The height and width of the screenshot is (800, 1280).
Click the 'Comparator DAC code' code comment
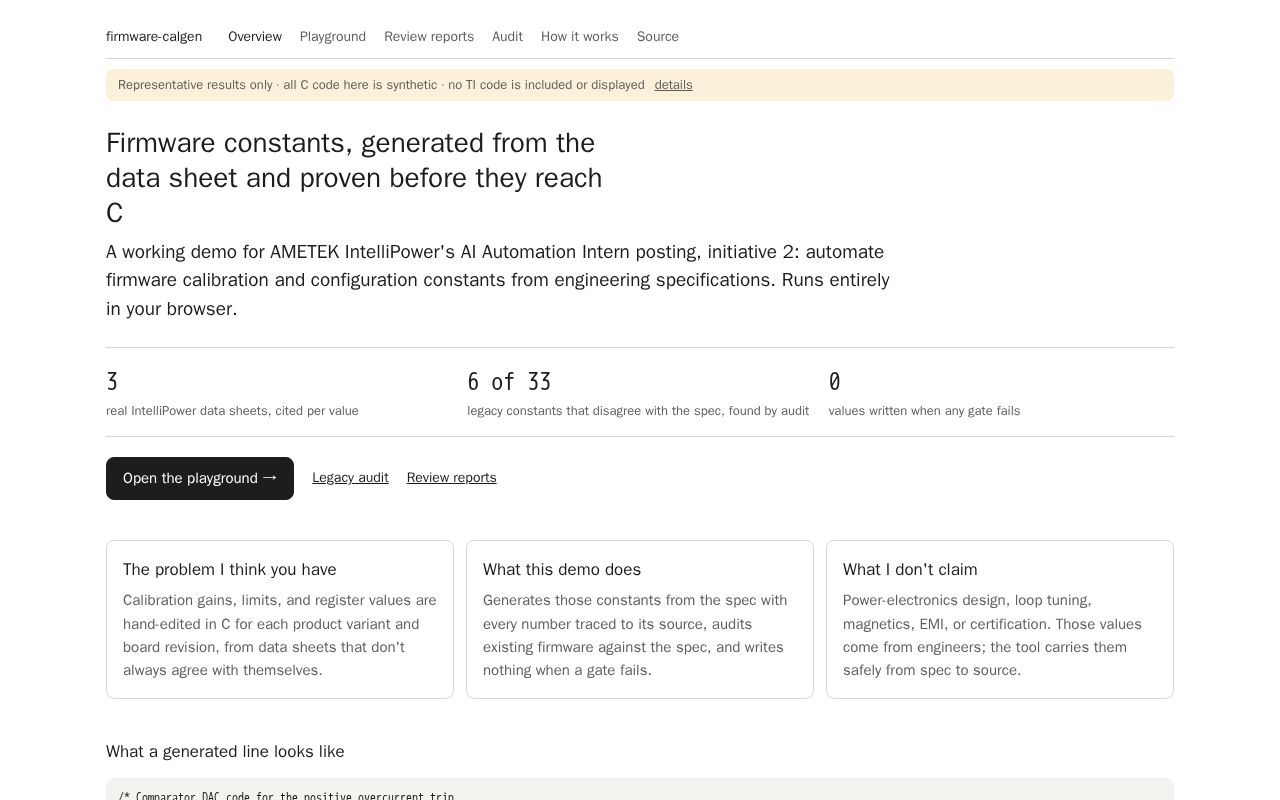(x=286, y=796)
